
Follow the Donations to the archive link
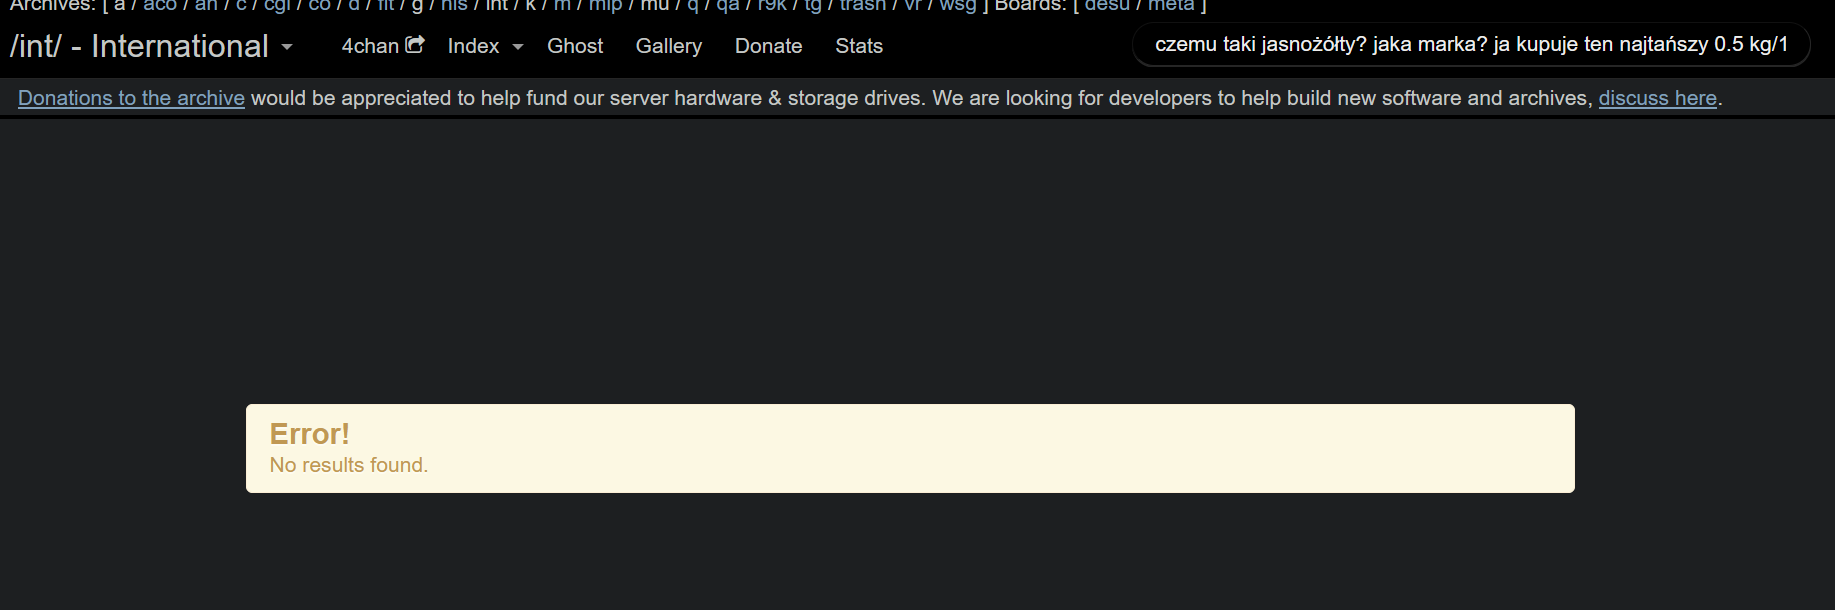pos(131,98)
